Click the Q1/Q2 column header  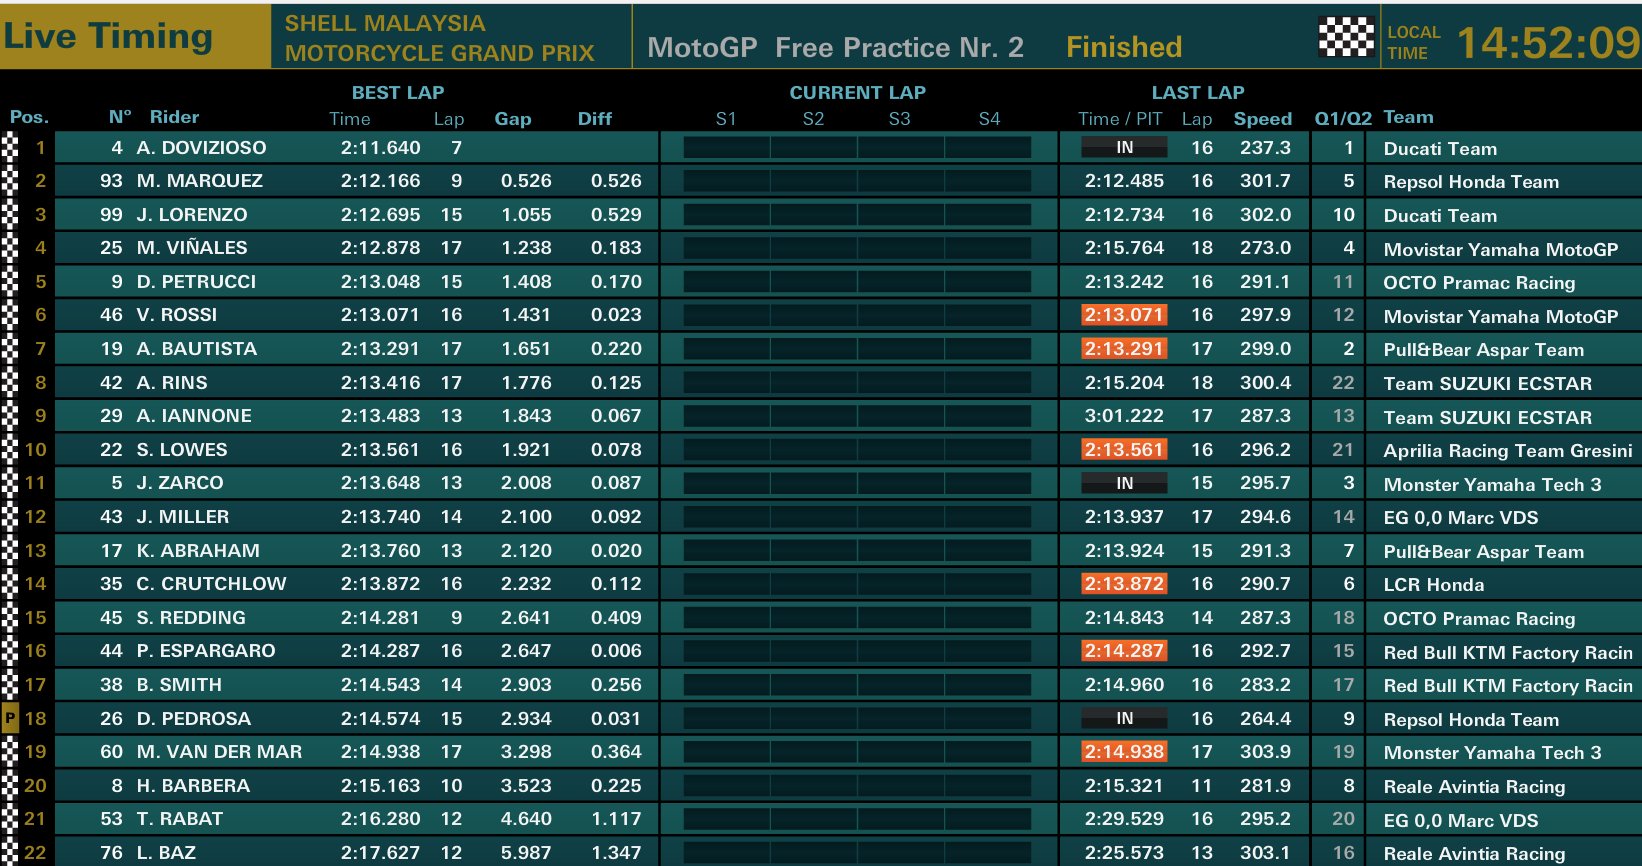coord(1343,119)
